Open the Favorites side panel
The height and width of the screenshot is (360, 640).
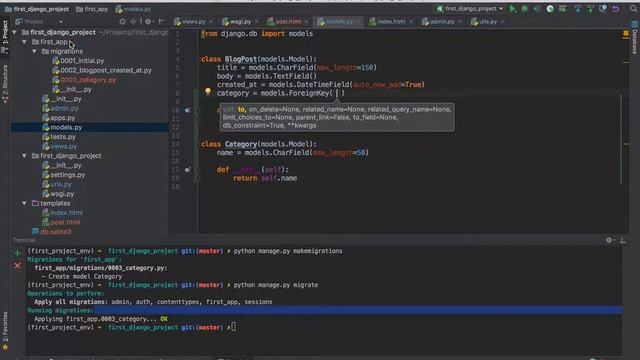(5, 331)
